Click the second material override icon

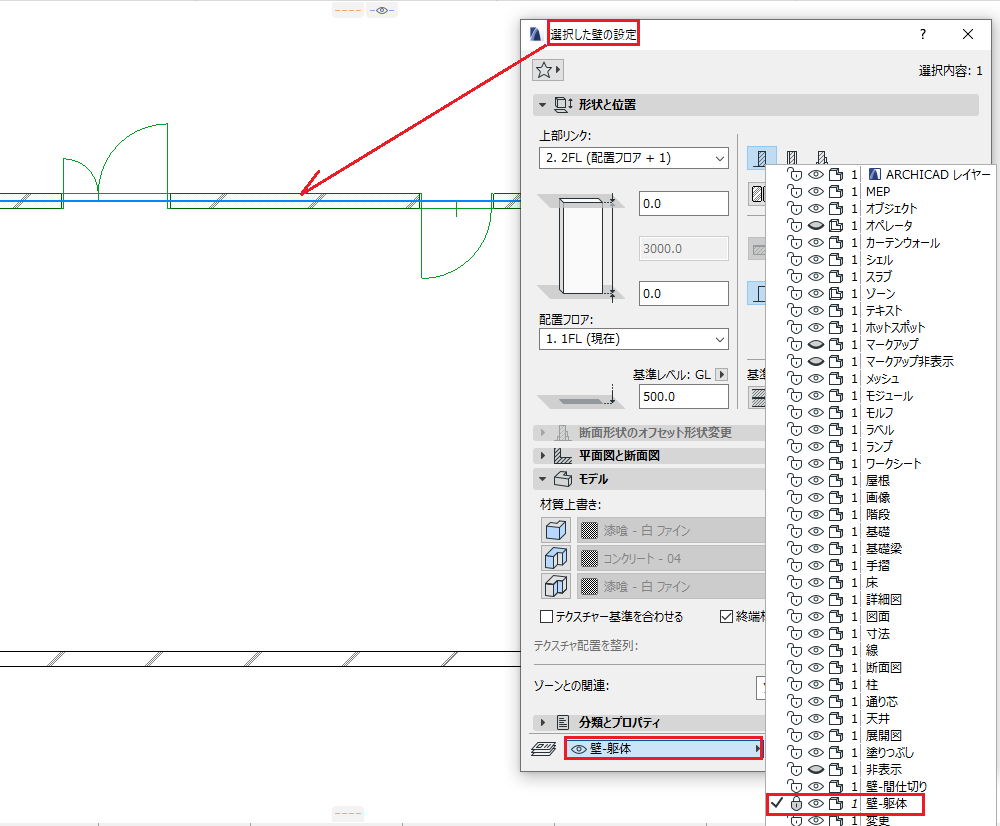[x=555, y=558]
